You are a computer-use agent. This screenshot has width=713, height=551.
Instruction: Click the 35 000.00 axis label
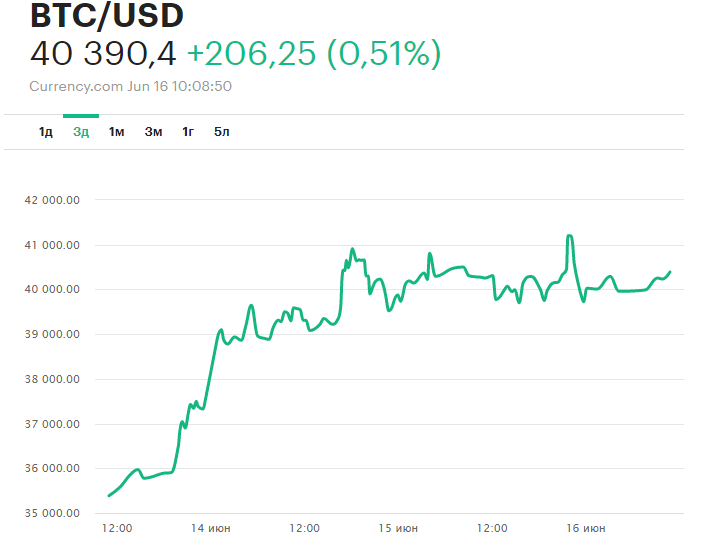[51, 514]
